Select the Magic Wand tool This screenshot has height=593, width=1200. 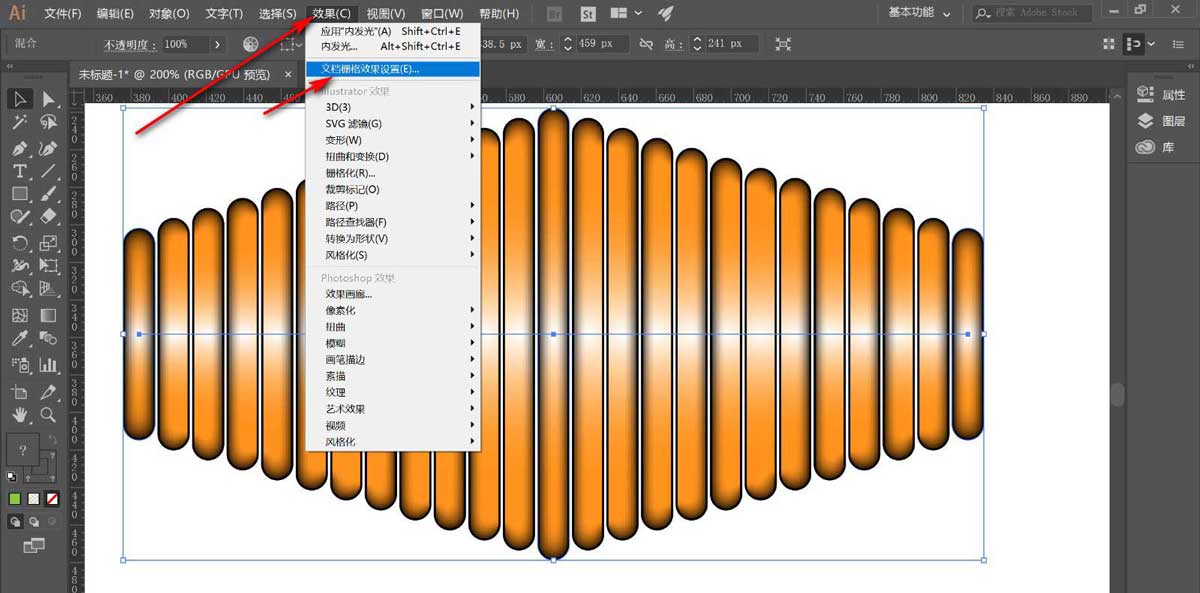coord(17,123)
